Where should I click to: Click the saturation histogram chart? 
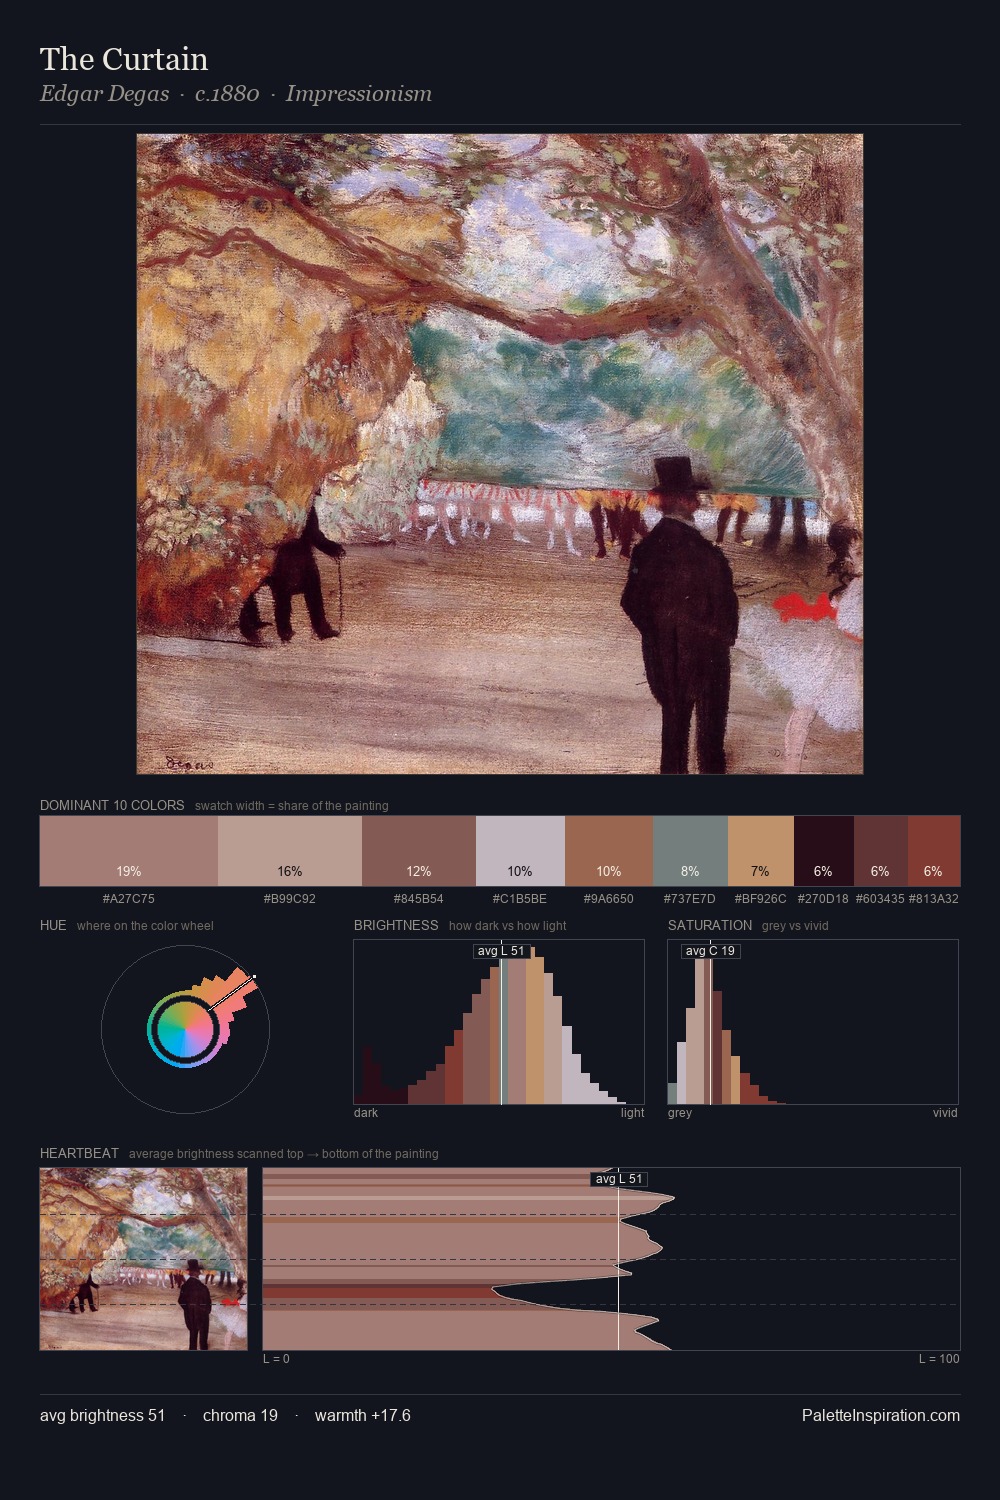813,1022
